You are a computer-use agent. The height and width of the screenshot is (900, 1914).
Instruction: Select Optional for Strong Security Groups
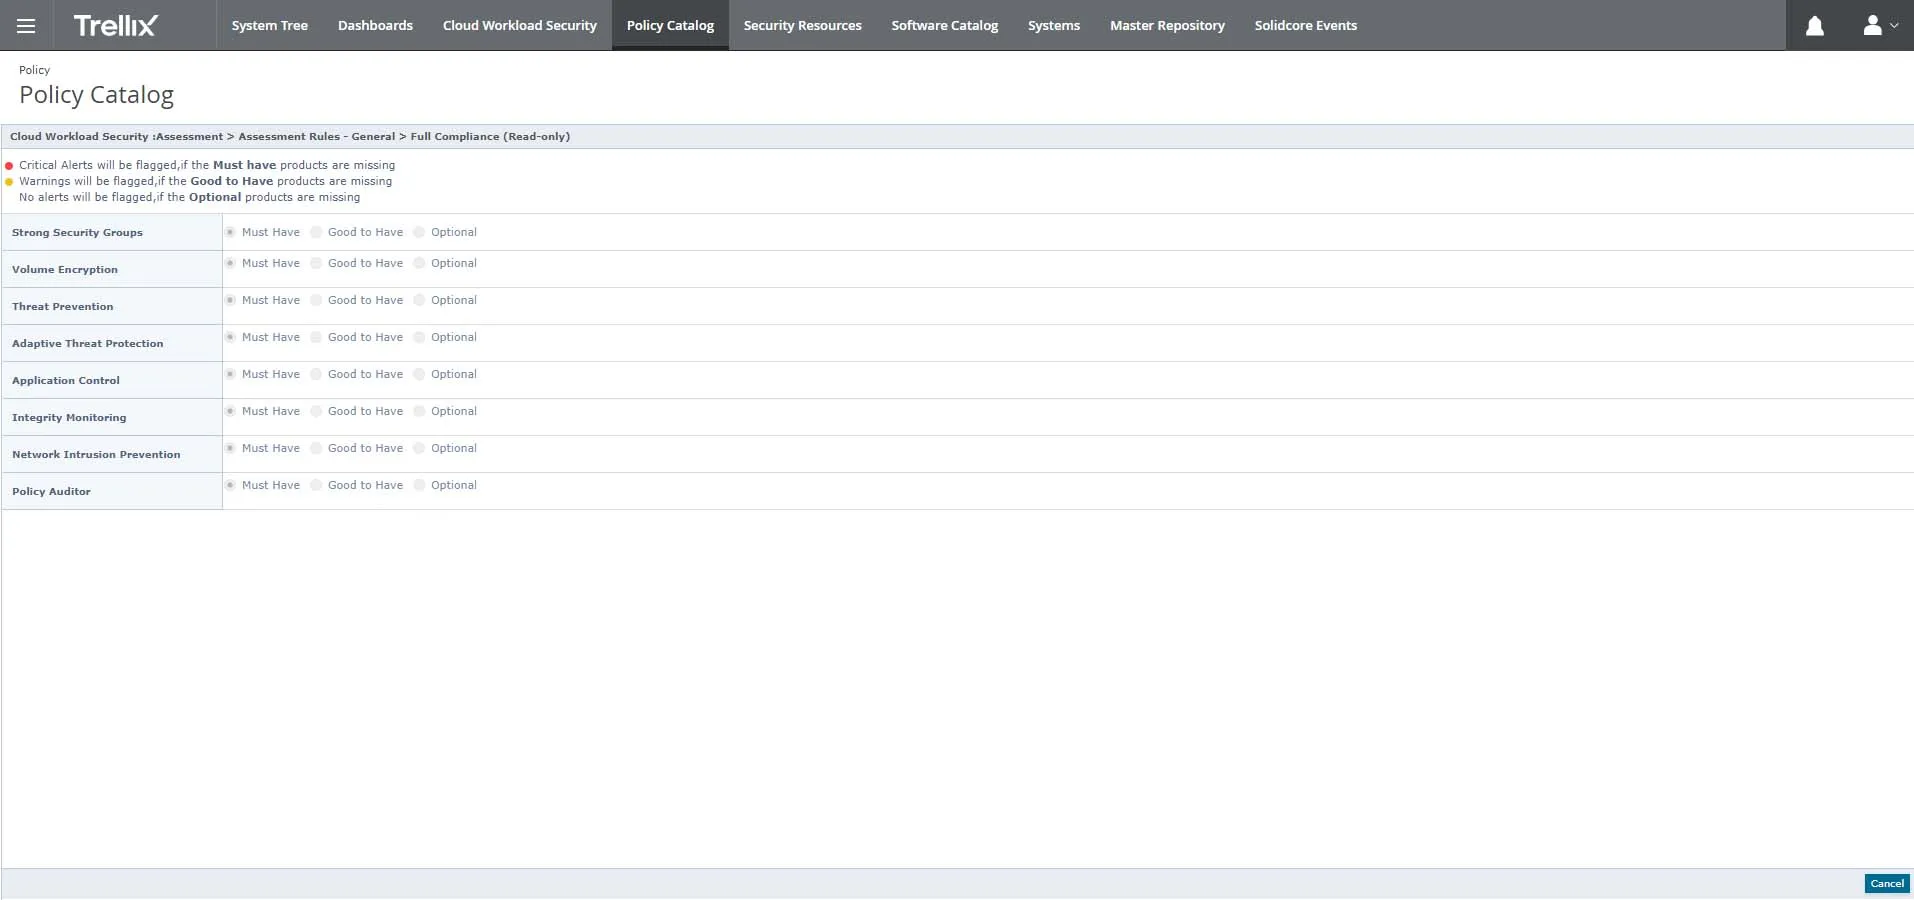point(419,232)
